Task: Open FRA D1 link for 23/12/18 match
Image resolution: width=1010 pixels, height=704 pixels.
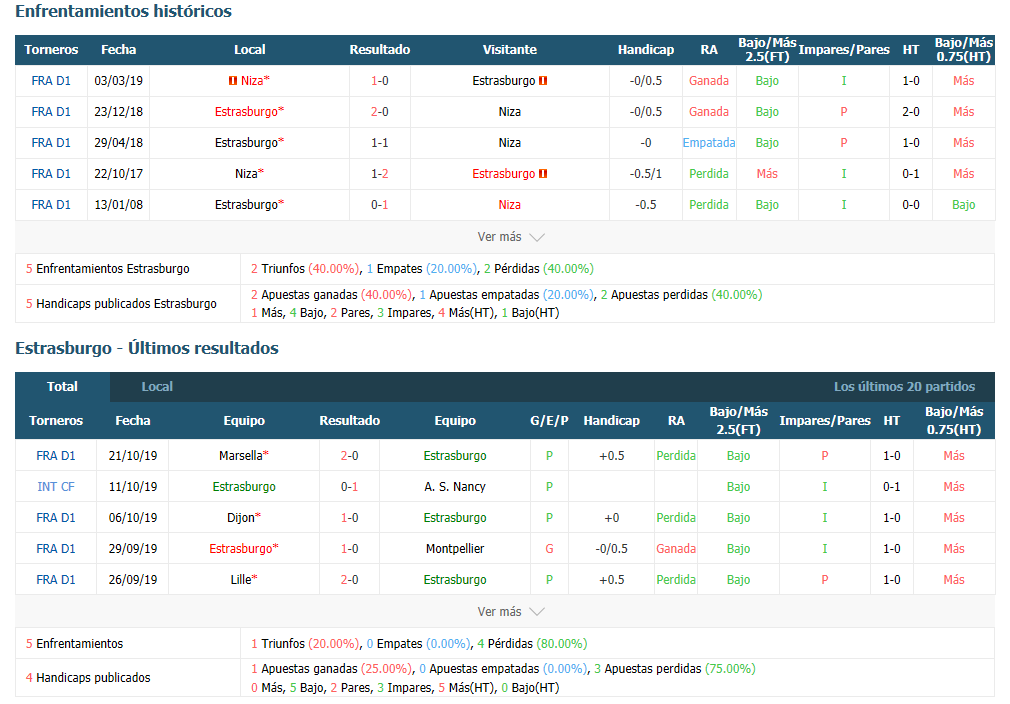Action: [x=51, y=111]
